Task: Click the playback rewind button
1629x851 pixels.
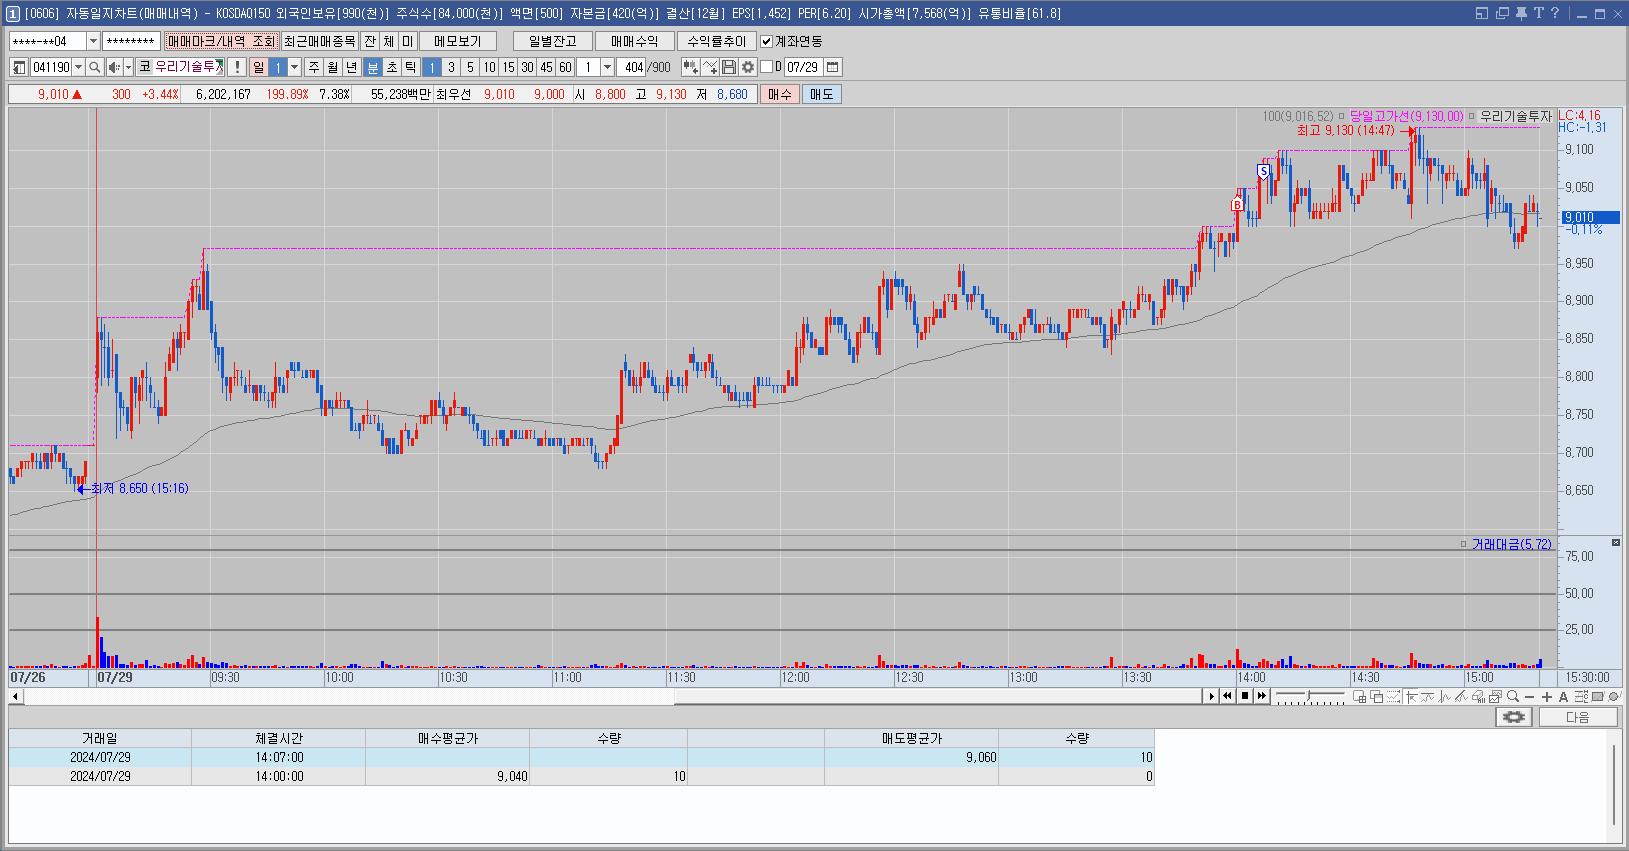Action: [x=1227, y=696]
